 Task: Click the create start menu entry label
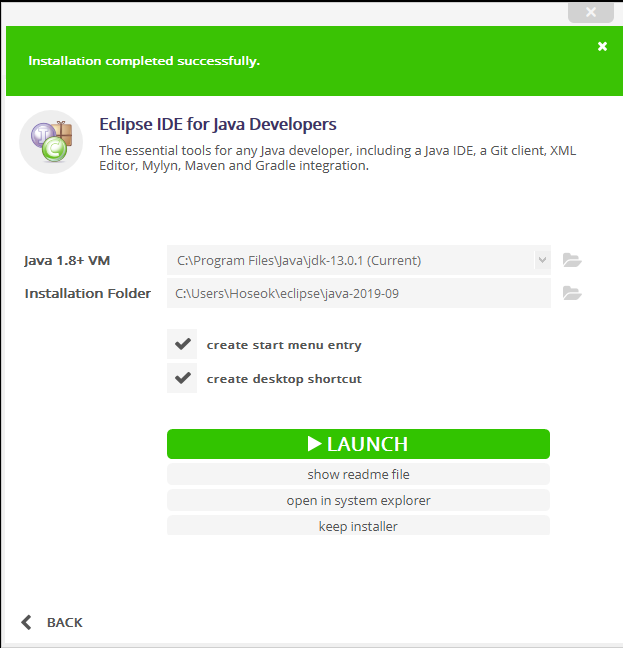(284, 345)
